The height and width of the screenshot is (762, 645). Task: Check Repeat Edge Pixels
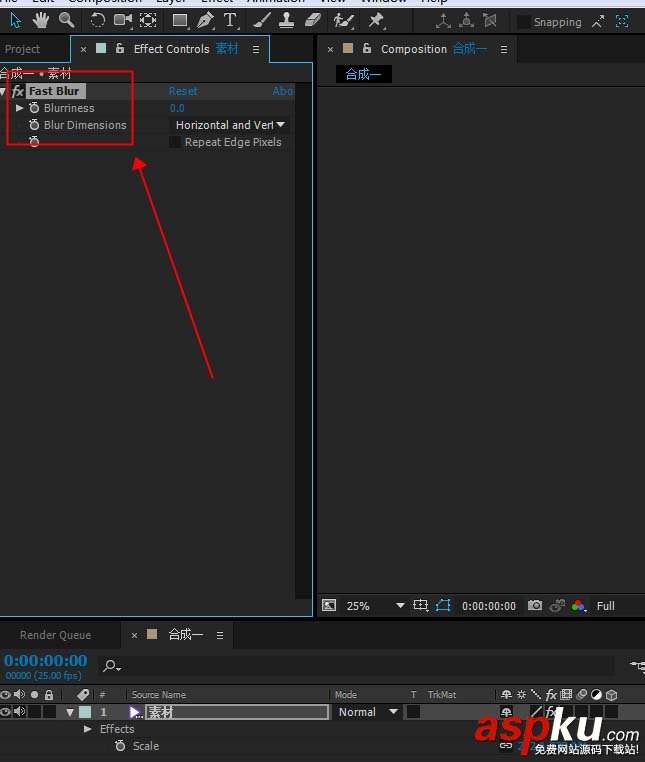pos(175,142)
